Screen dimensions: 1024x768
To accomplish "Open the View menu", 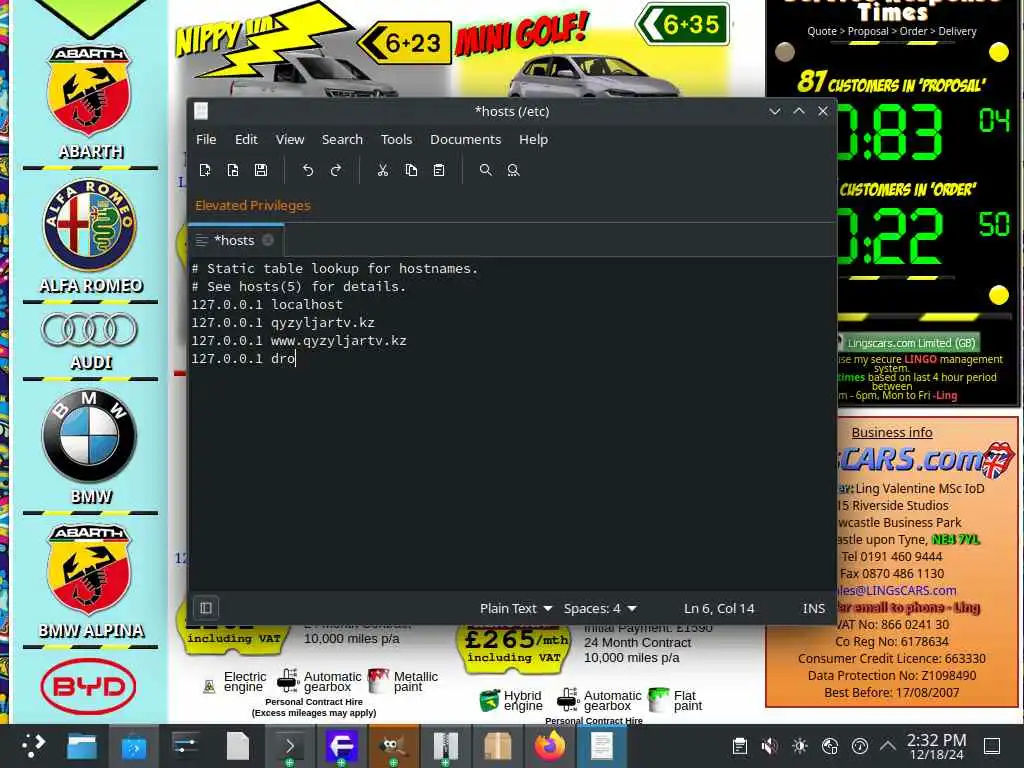I will tap(290, 140).
